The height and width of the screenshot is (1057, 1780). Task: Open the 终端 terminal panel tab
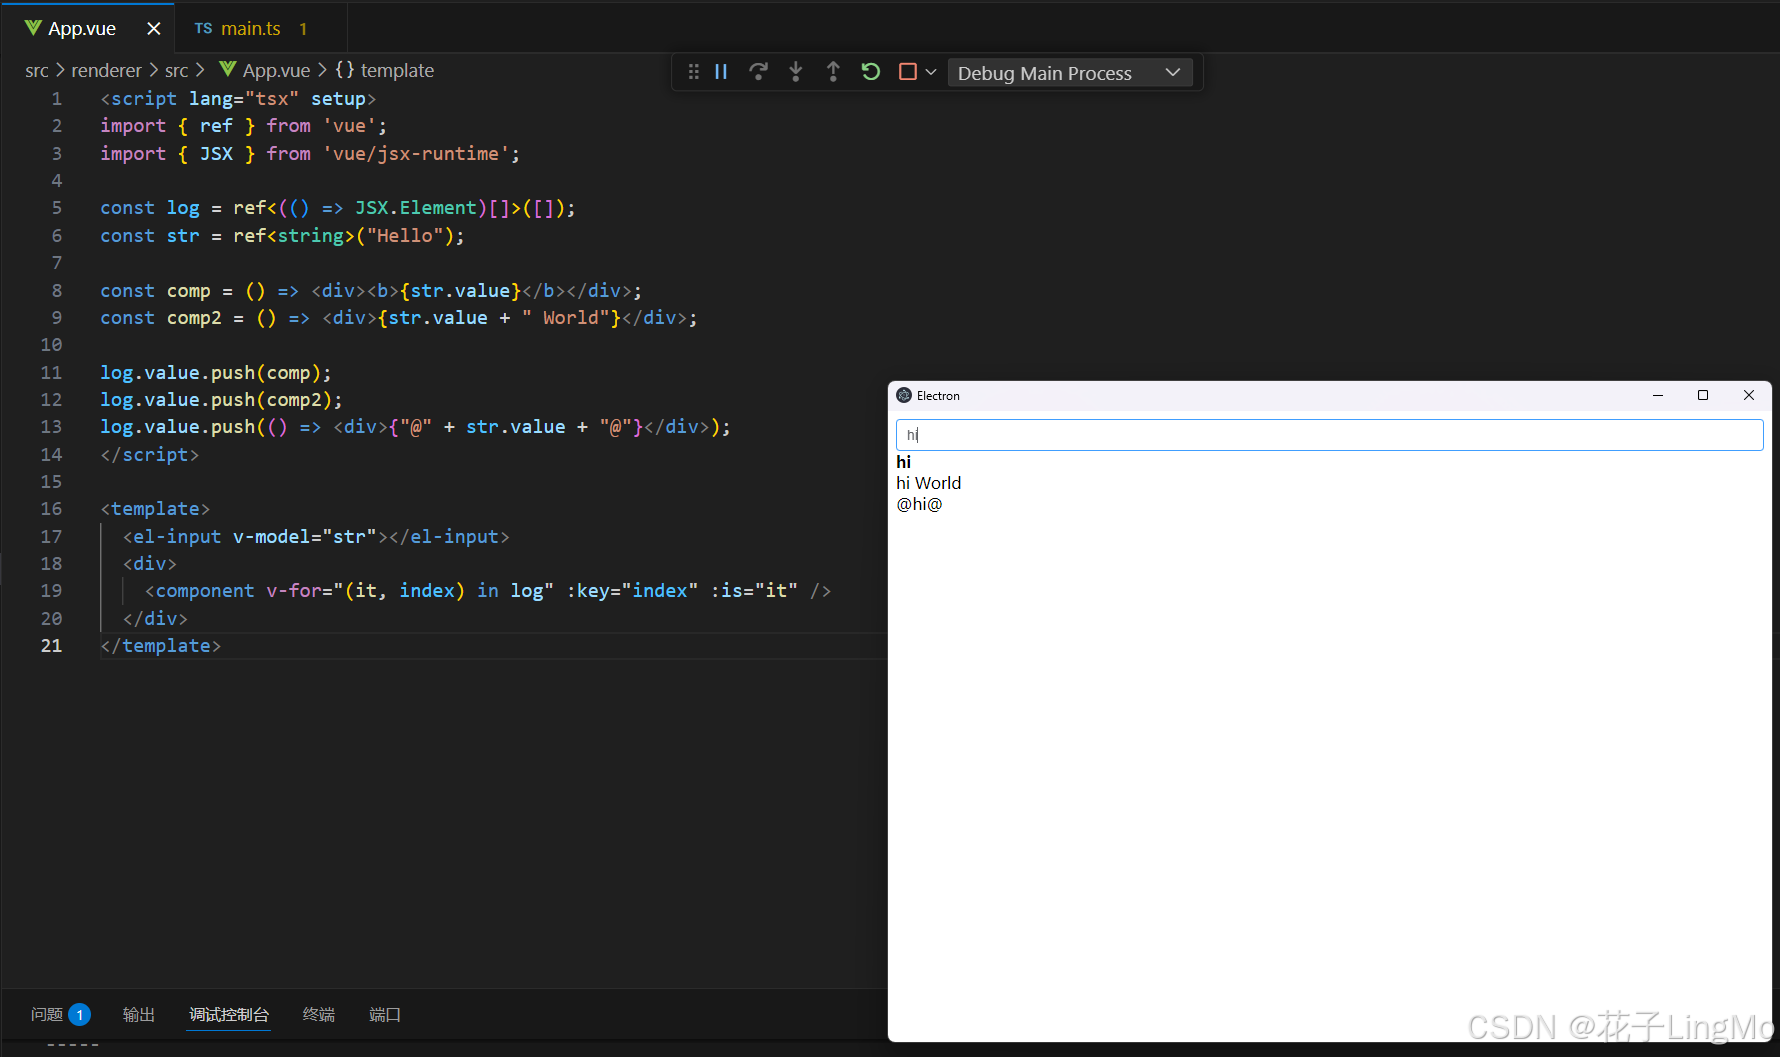(x=319, y=1015)
